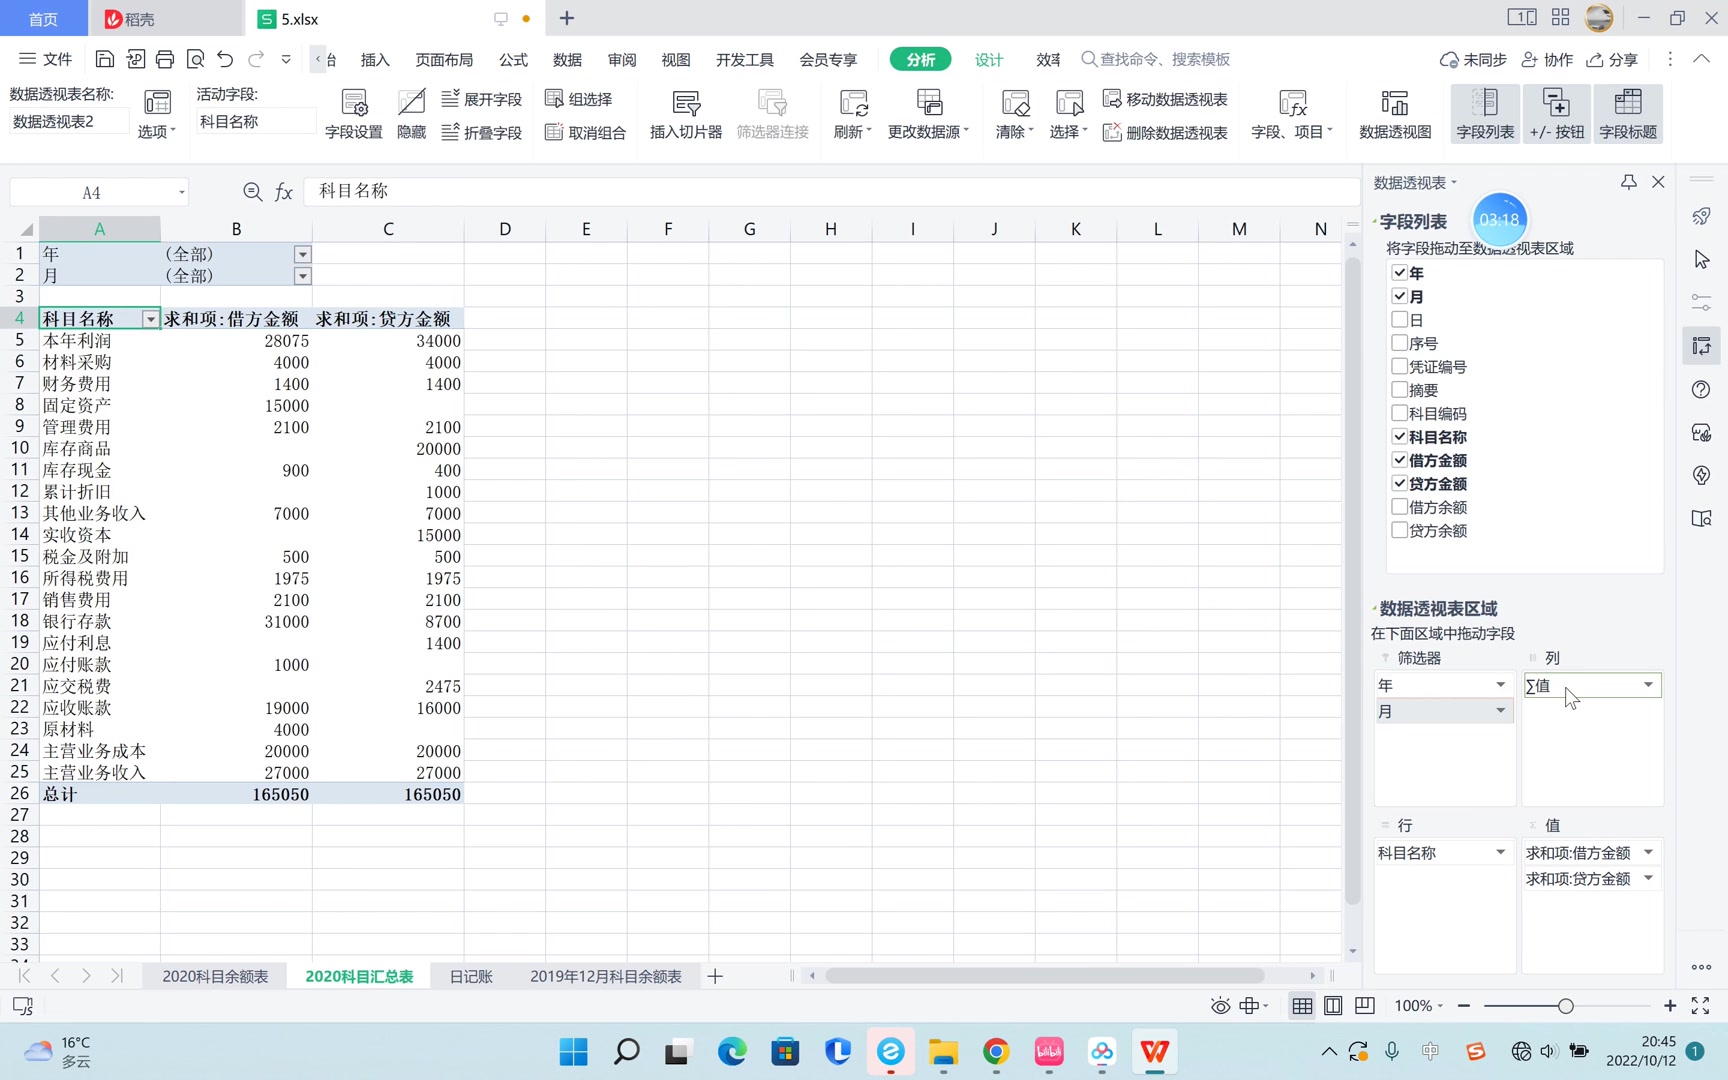The image size is (1728, 1080).
Task: Click 取消组合 ungroup
Action: [586, 132]
